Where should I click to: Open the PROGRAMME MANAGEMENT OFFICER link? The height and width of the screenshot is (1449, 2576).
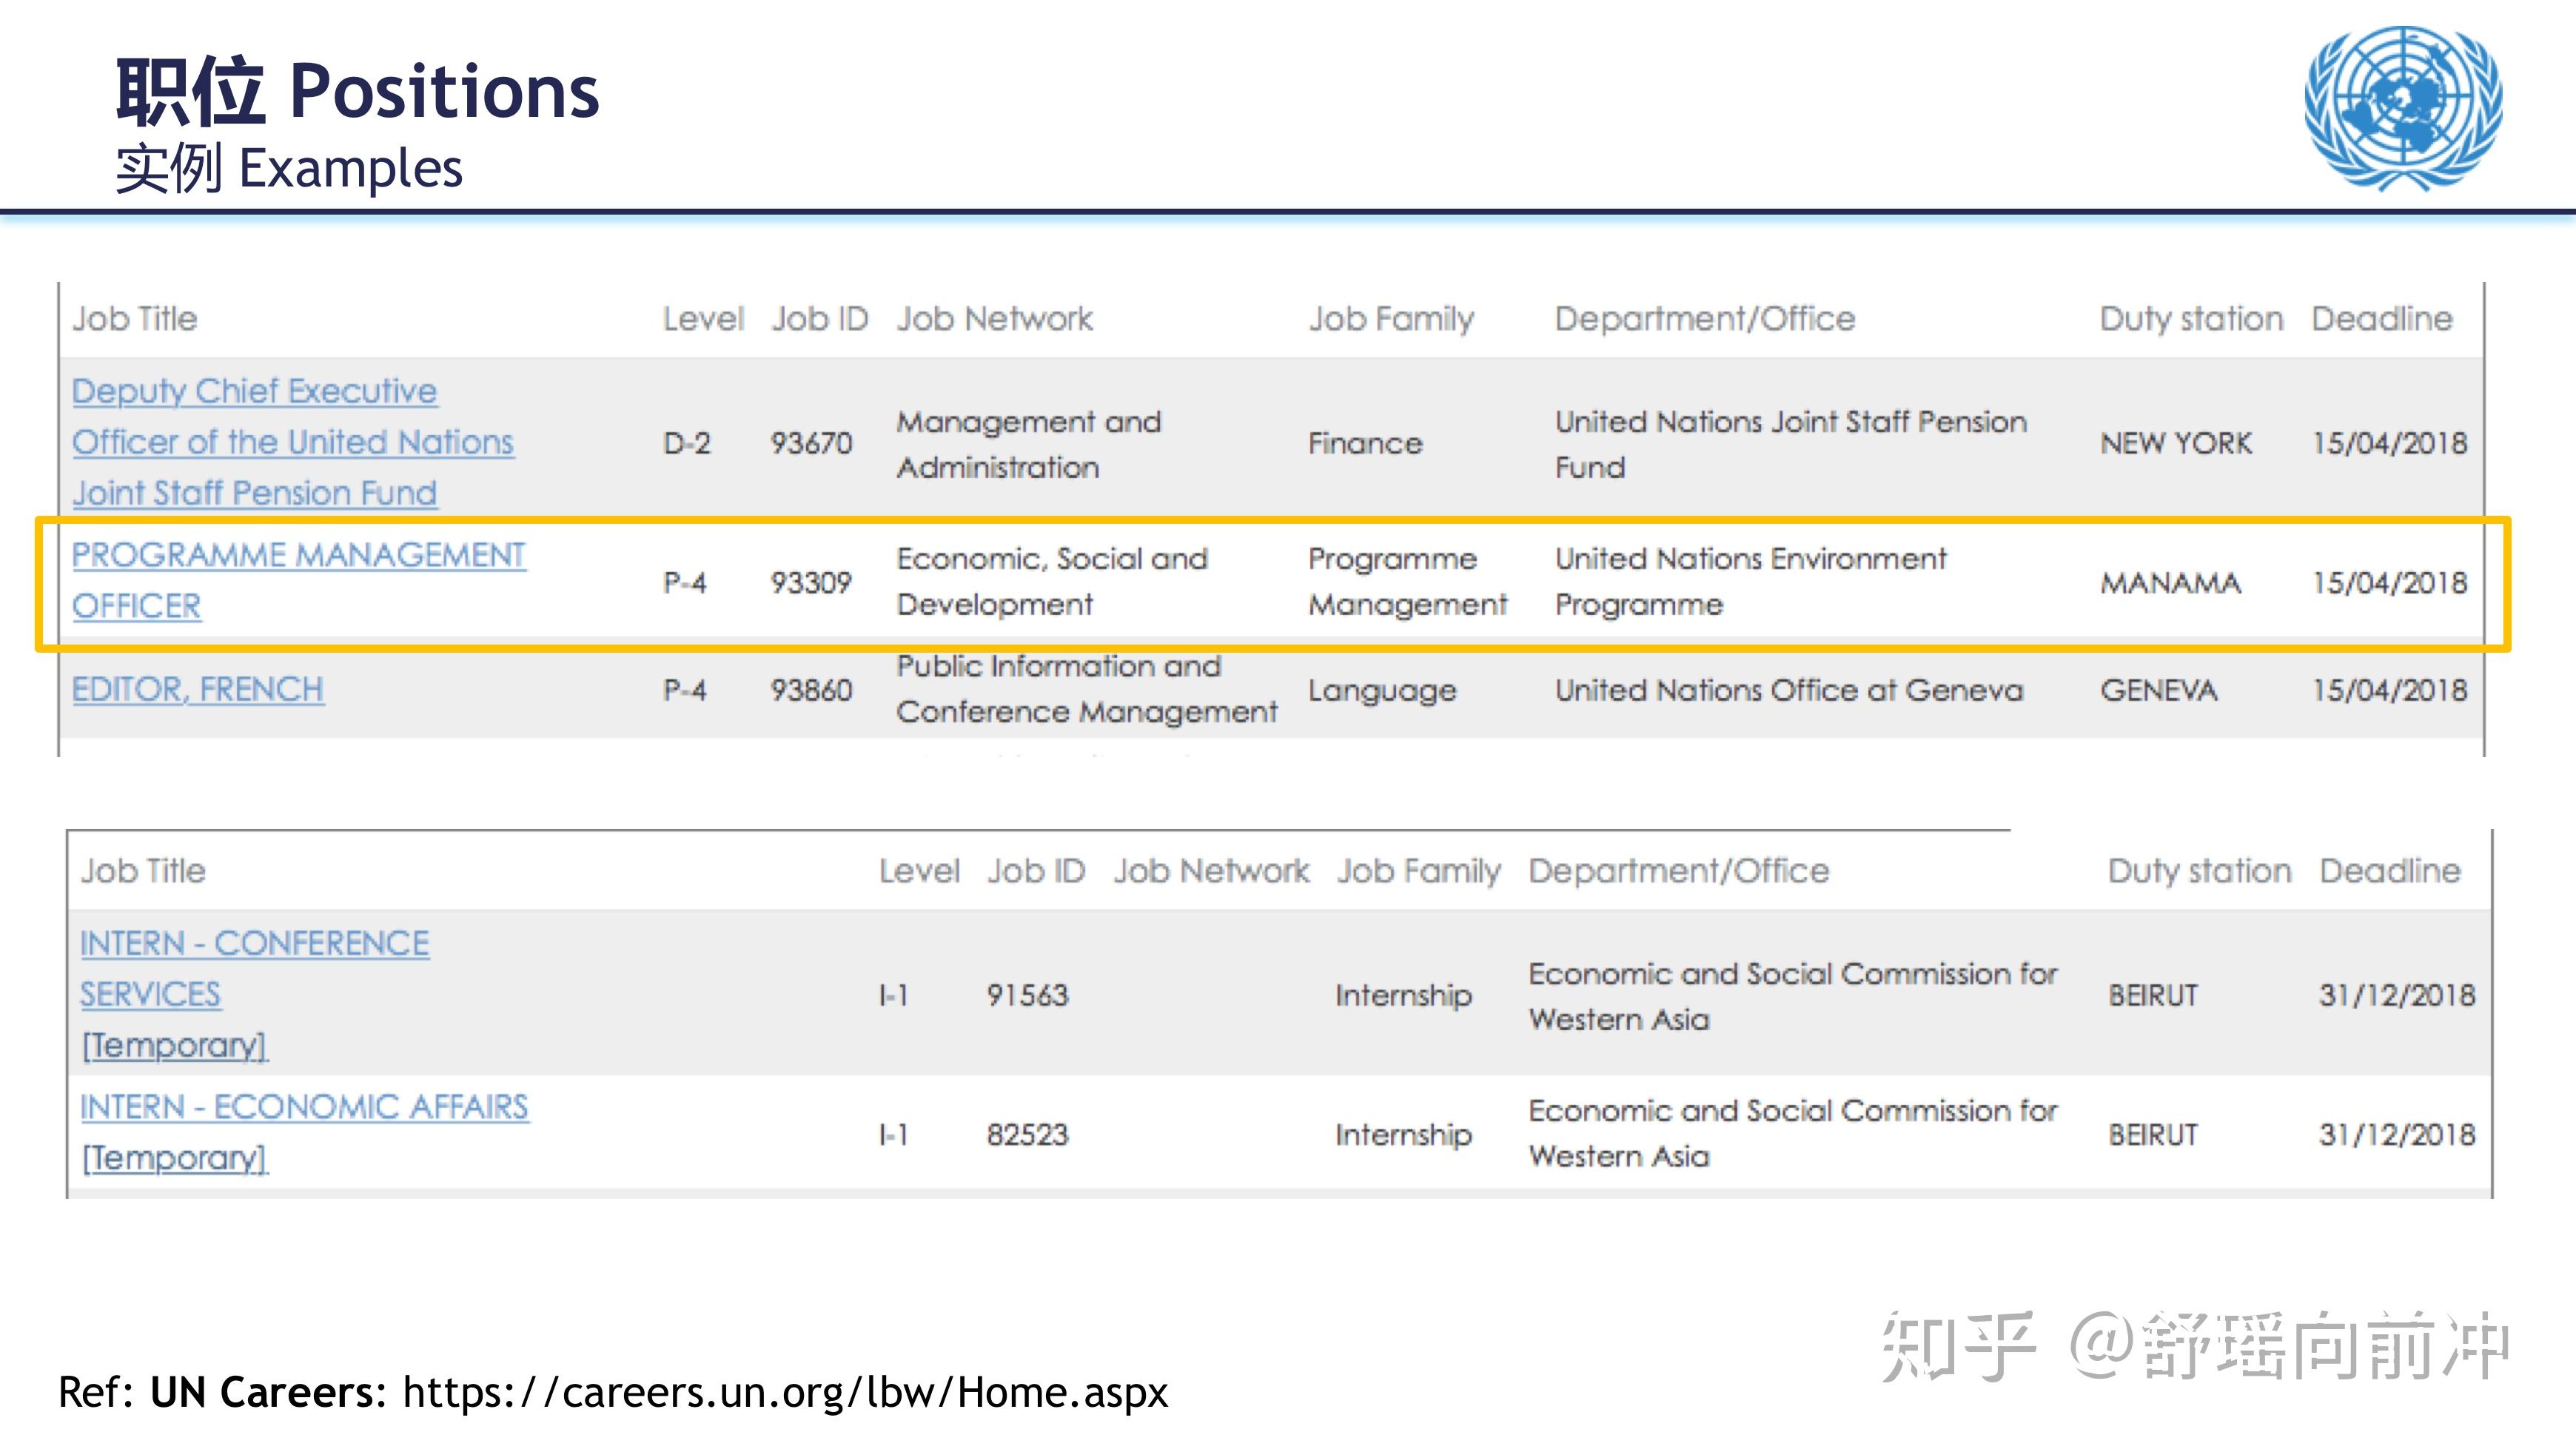(298, 555)
